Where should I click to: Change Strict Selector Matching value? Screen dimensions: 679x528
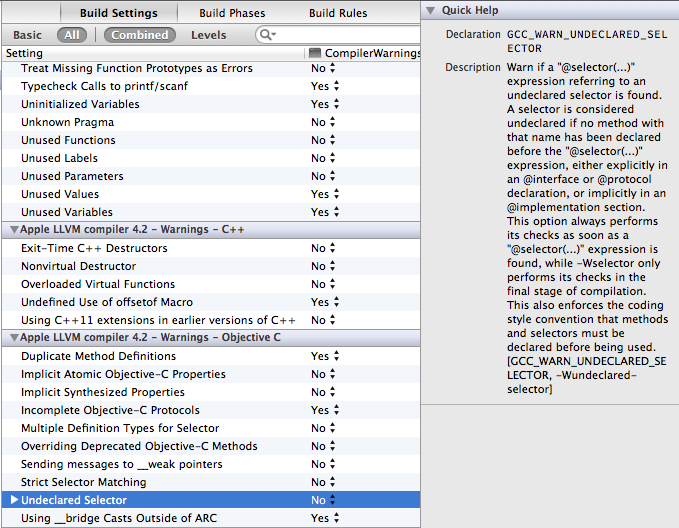pyautogui.click(x=325, y=482)
